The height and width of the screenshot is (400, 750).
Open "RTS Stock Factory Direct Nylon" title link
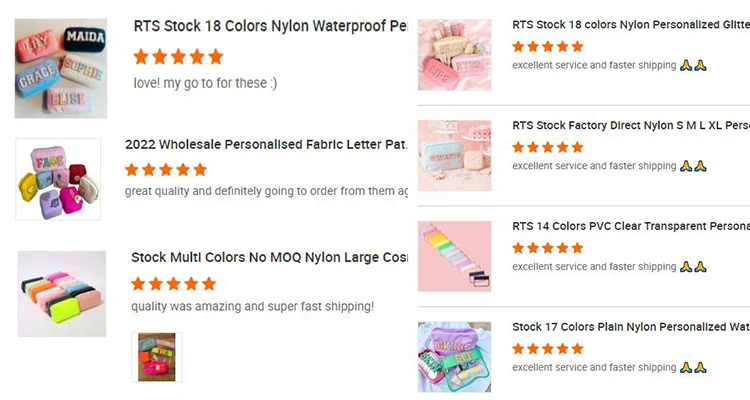tap(630, 126)
